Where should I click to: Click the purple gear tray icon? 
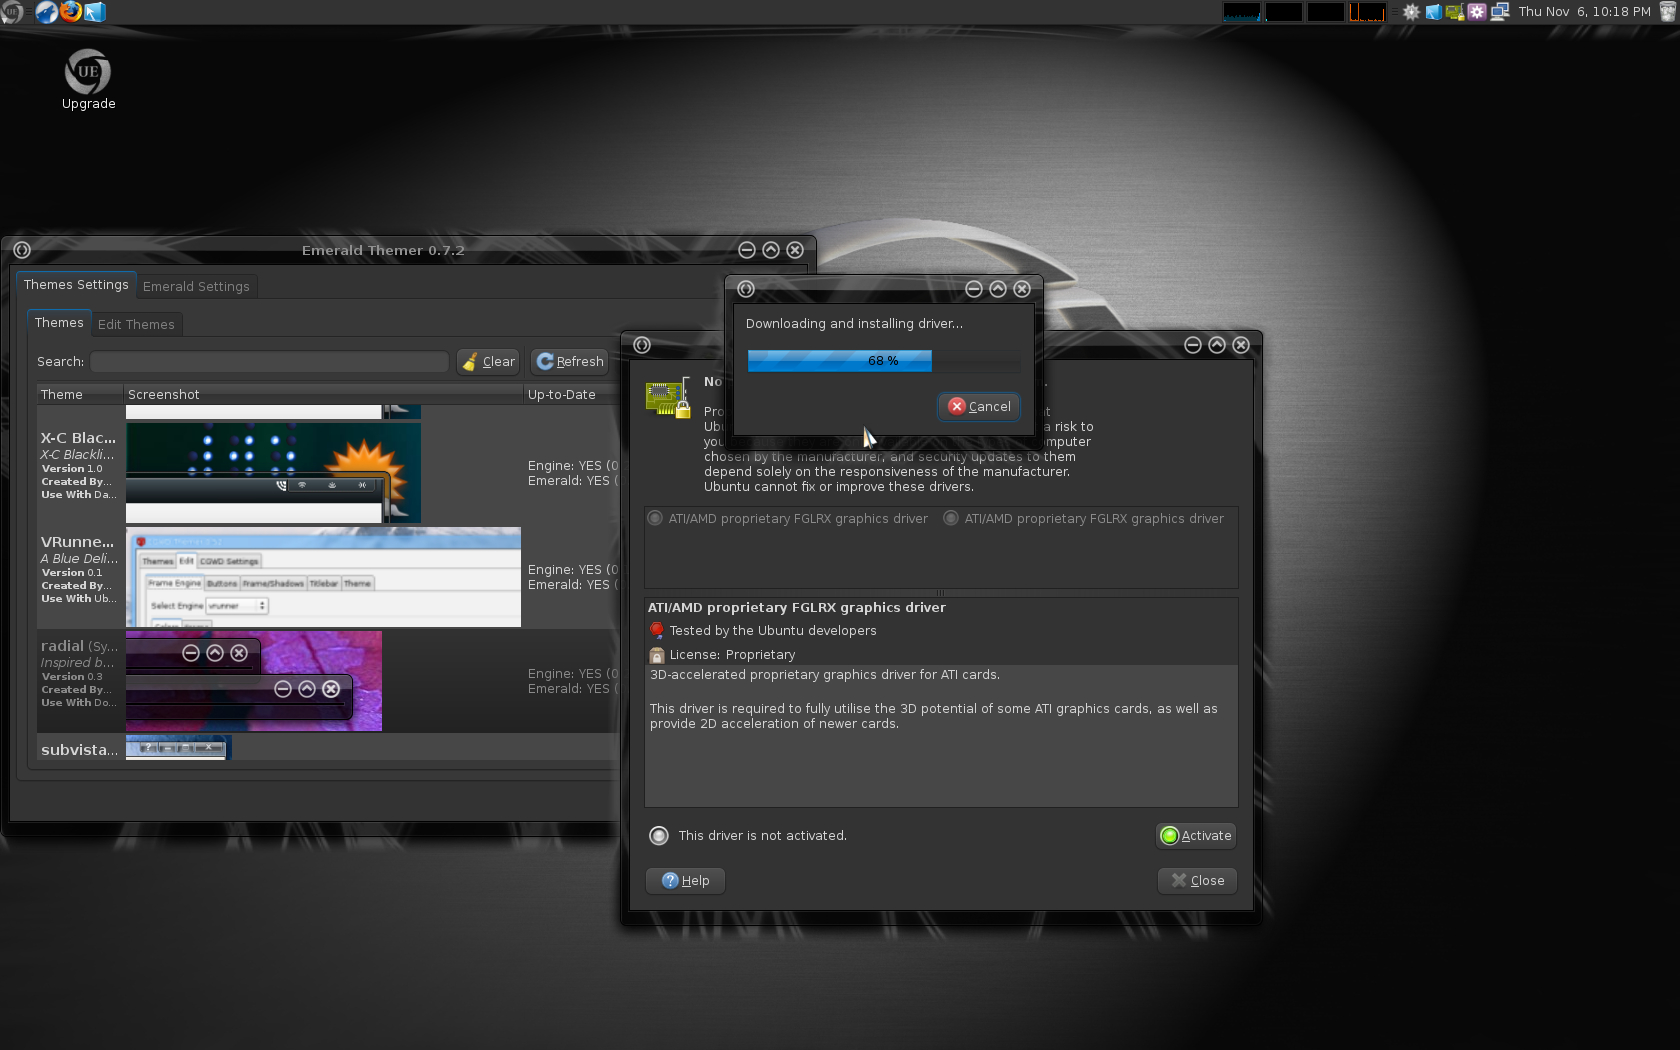point(1477,12)
